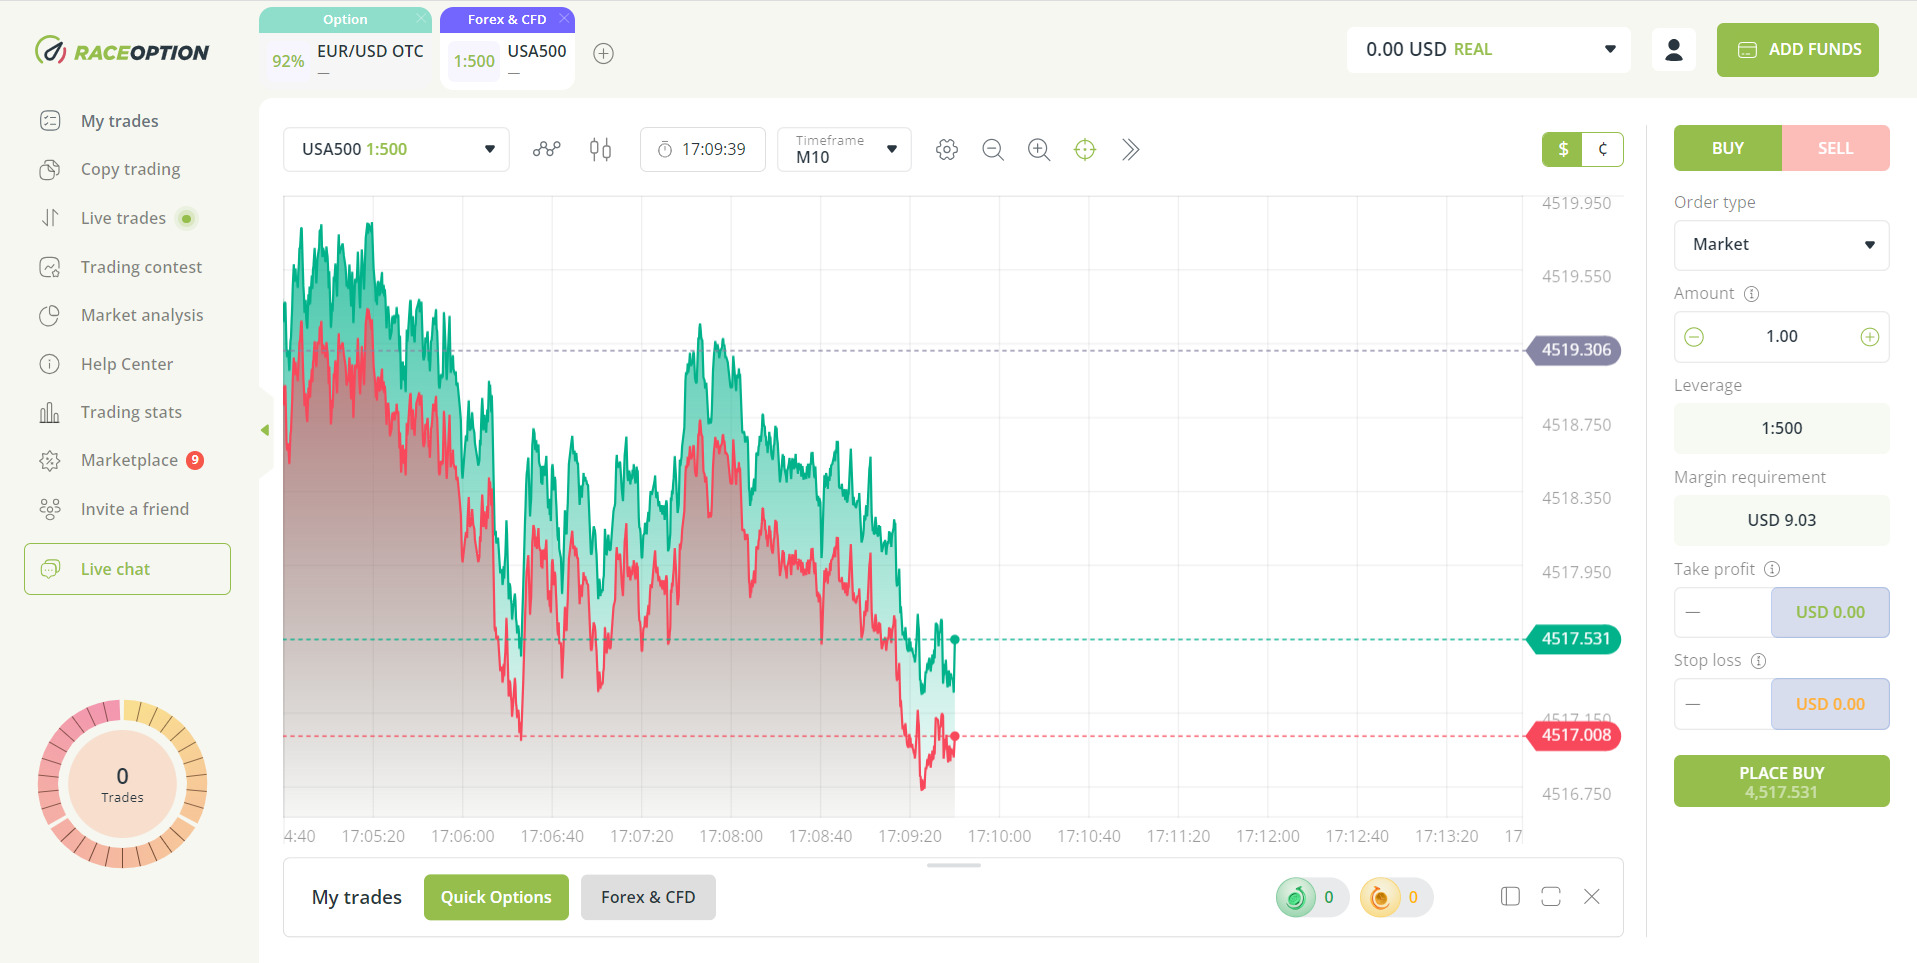Open Market analysis page
1917x963 pixels.
[121, 315]
